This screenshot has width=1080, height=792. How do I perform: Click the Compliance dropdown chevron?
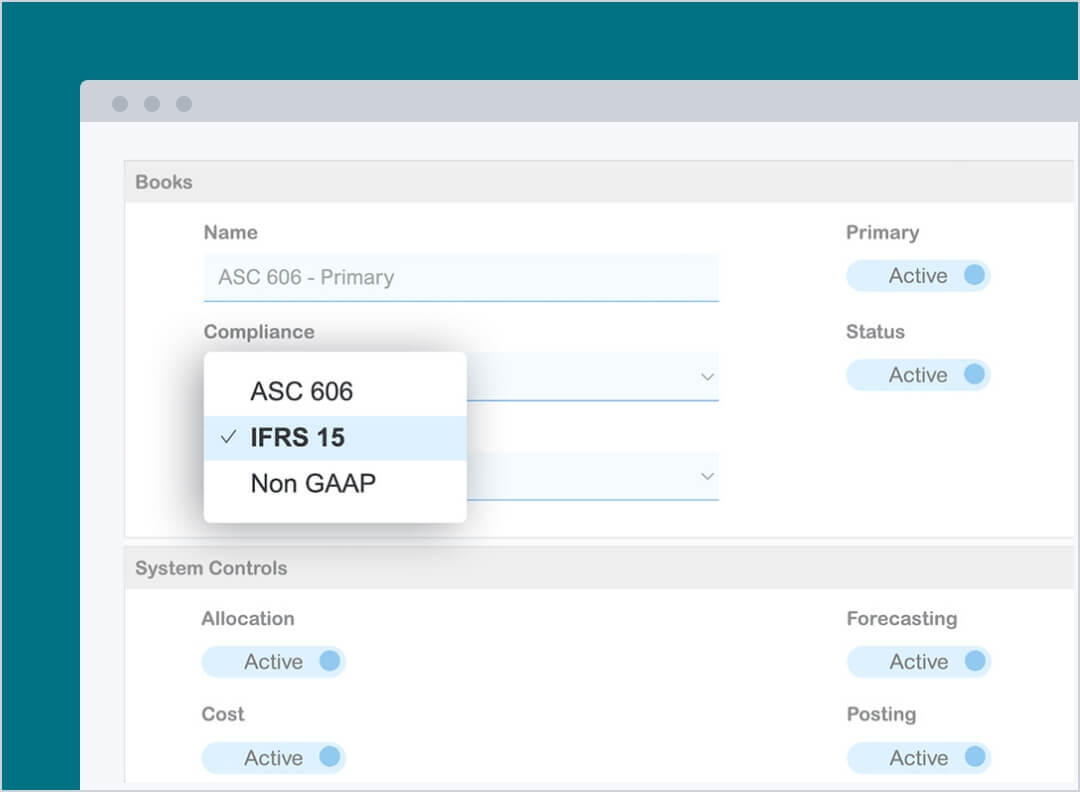(707, 377)
